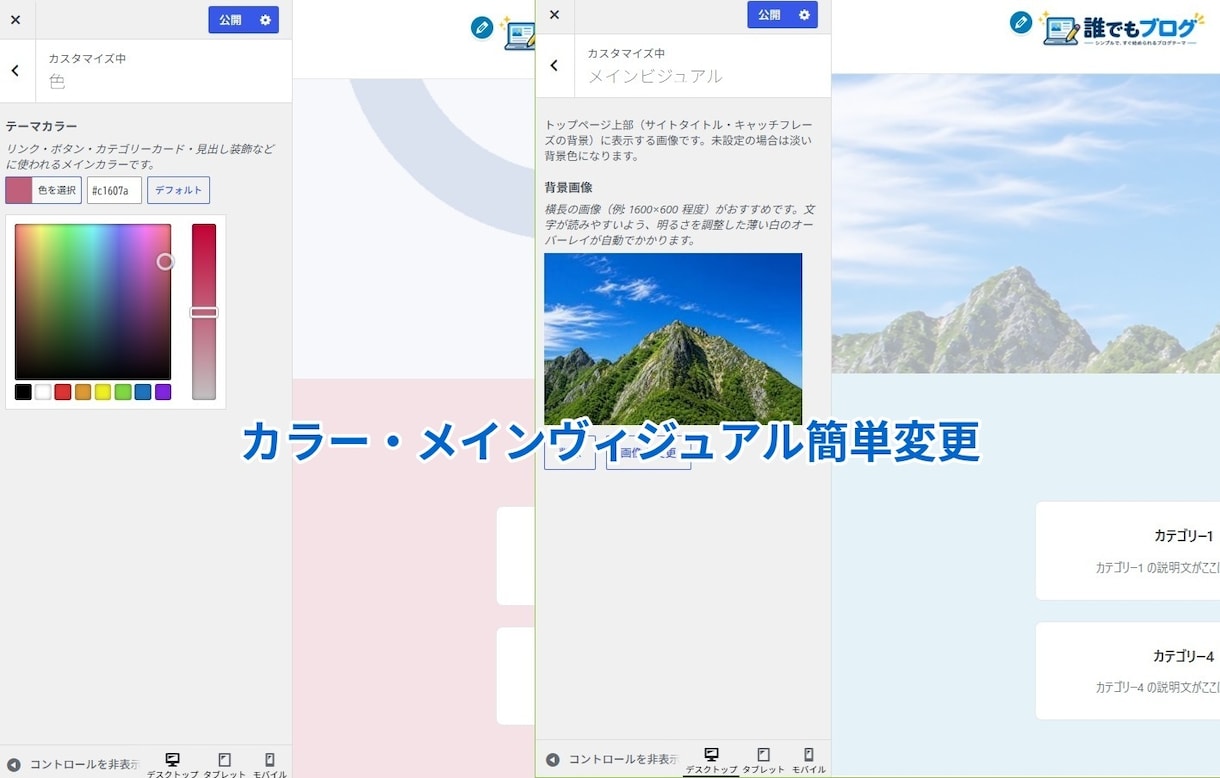The width and height of the screenshot is (1220, 778).
Task: Click the vertical color slider handle
Action: (x=204, y=313)
